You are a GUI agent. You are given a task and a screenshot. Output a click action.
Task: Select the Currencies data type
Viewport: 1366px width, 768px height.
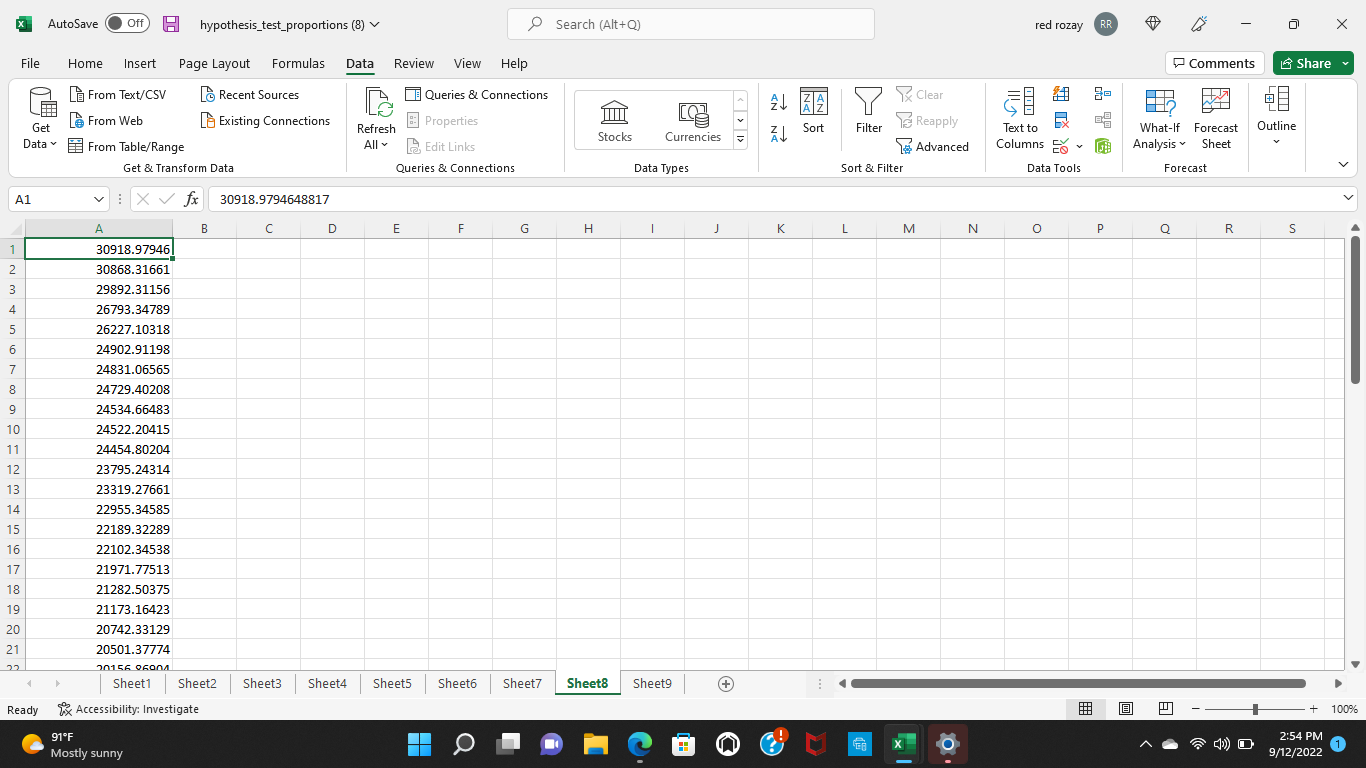click(693, 121)
